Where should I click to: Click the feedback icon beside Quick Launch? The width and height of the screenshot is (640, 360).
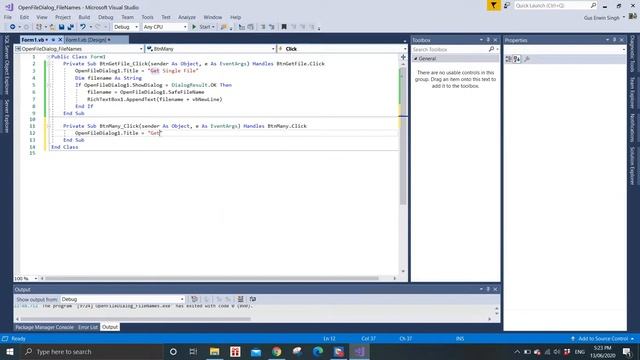tap(507, 5)
